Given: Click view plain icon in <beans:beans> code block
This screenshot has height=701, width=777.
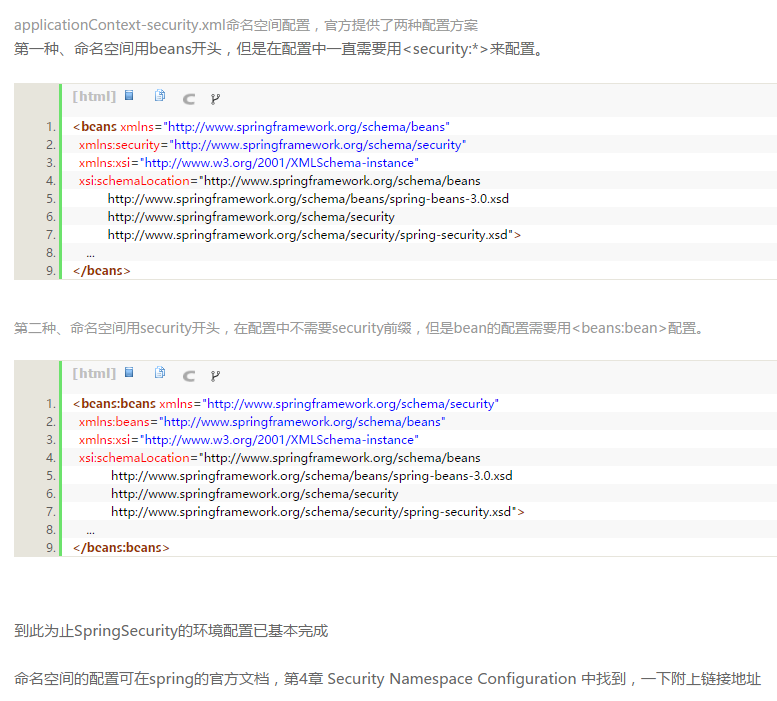Looking at the screenshot, I should point(129,372).
